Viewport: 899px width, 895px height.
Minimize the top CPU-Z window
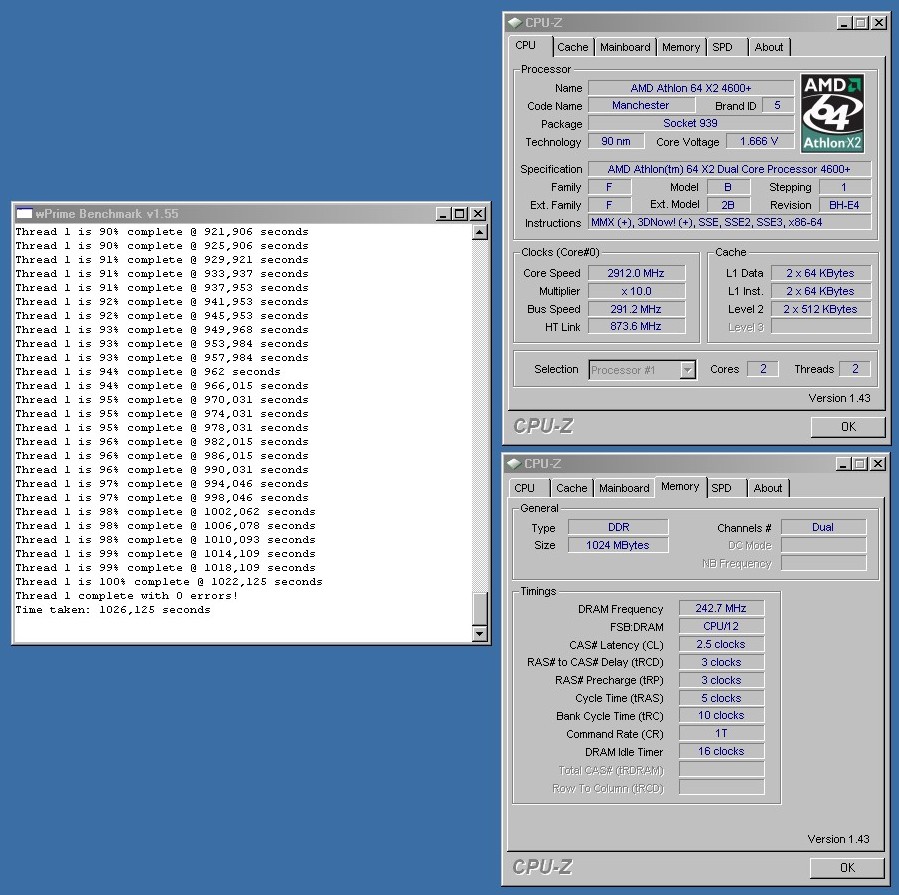tap(844, 23)
